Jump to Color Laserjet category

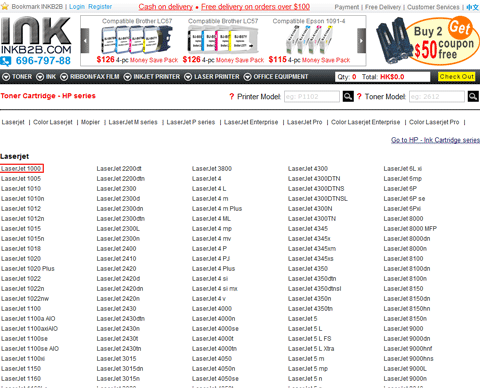tap(53, 122)
